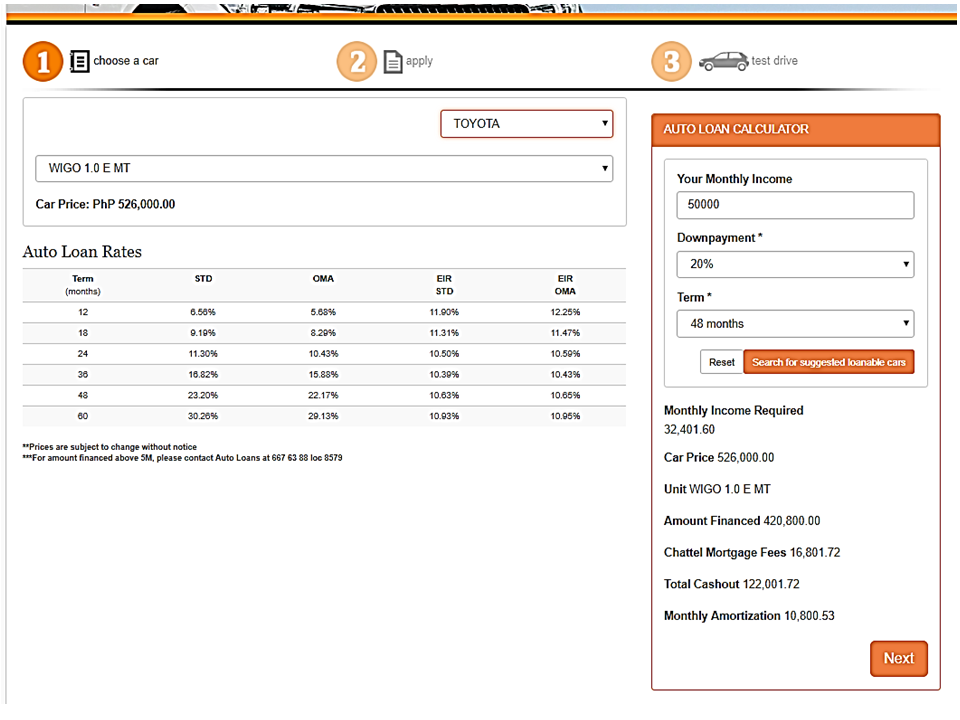Click the 10.39% EIR STD cell
The image size is (960, 720).
tap(444, 375)
